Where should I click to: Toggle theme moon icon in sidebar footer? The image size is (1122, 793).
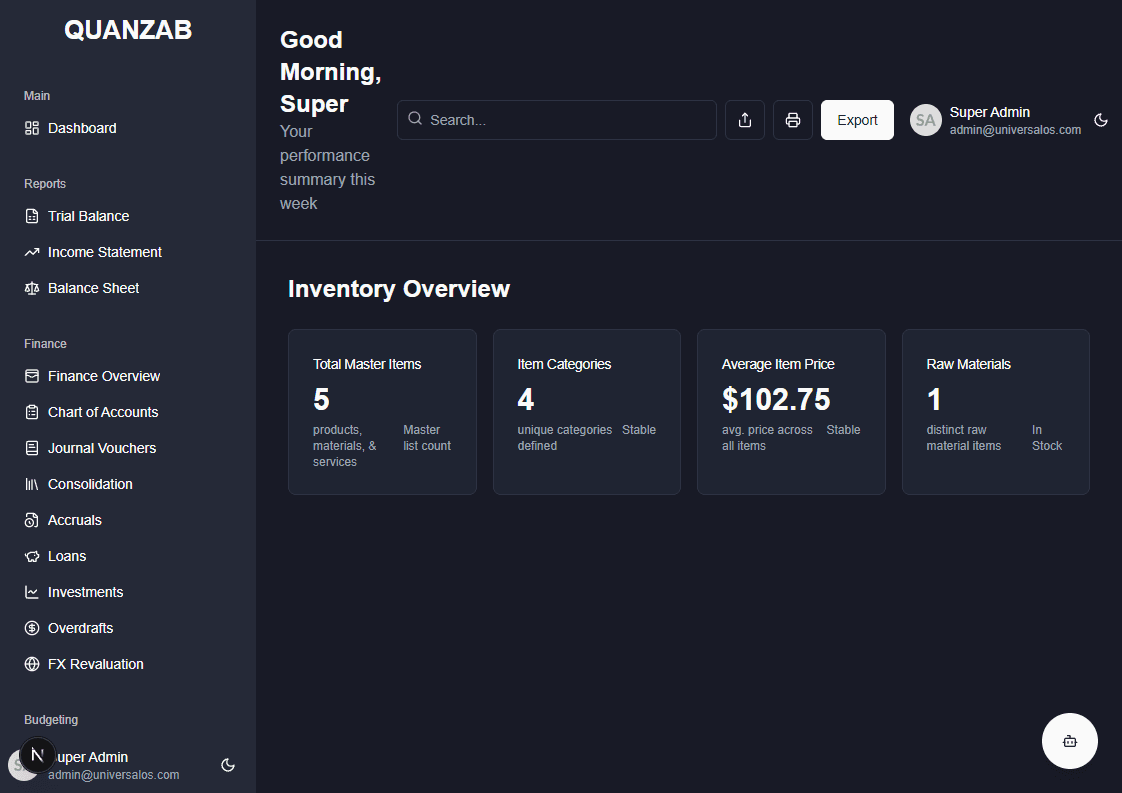coord(228,765)
